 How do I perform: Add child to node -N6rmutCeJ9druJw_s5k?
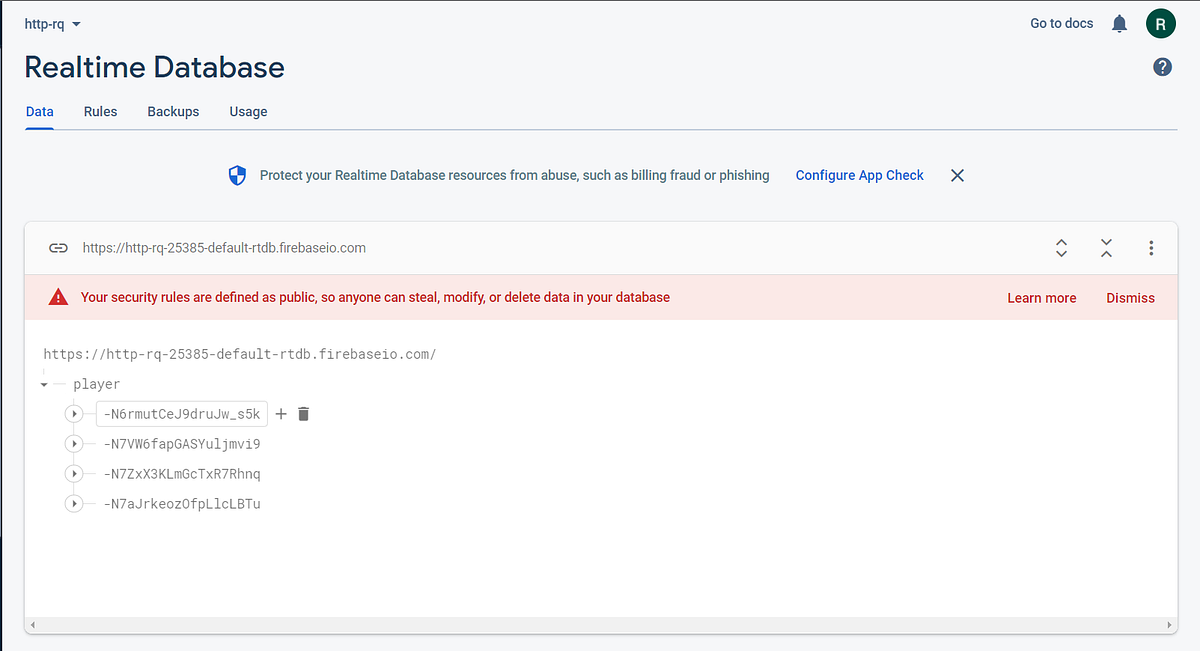pos(281,414)
